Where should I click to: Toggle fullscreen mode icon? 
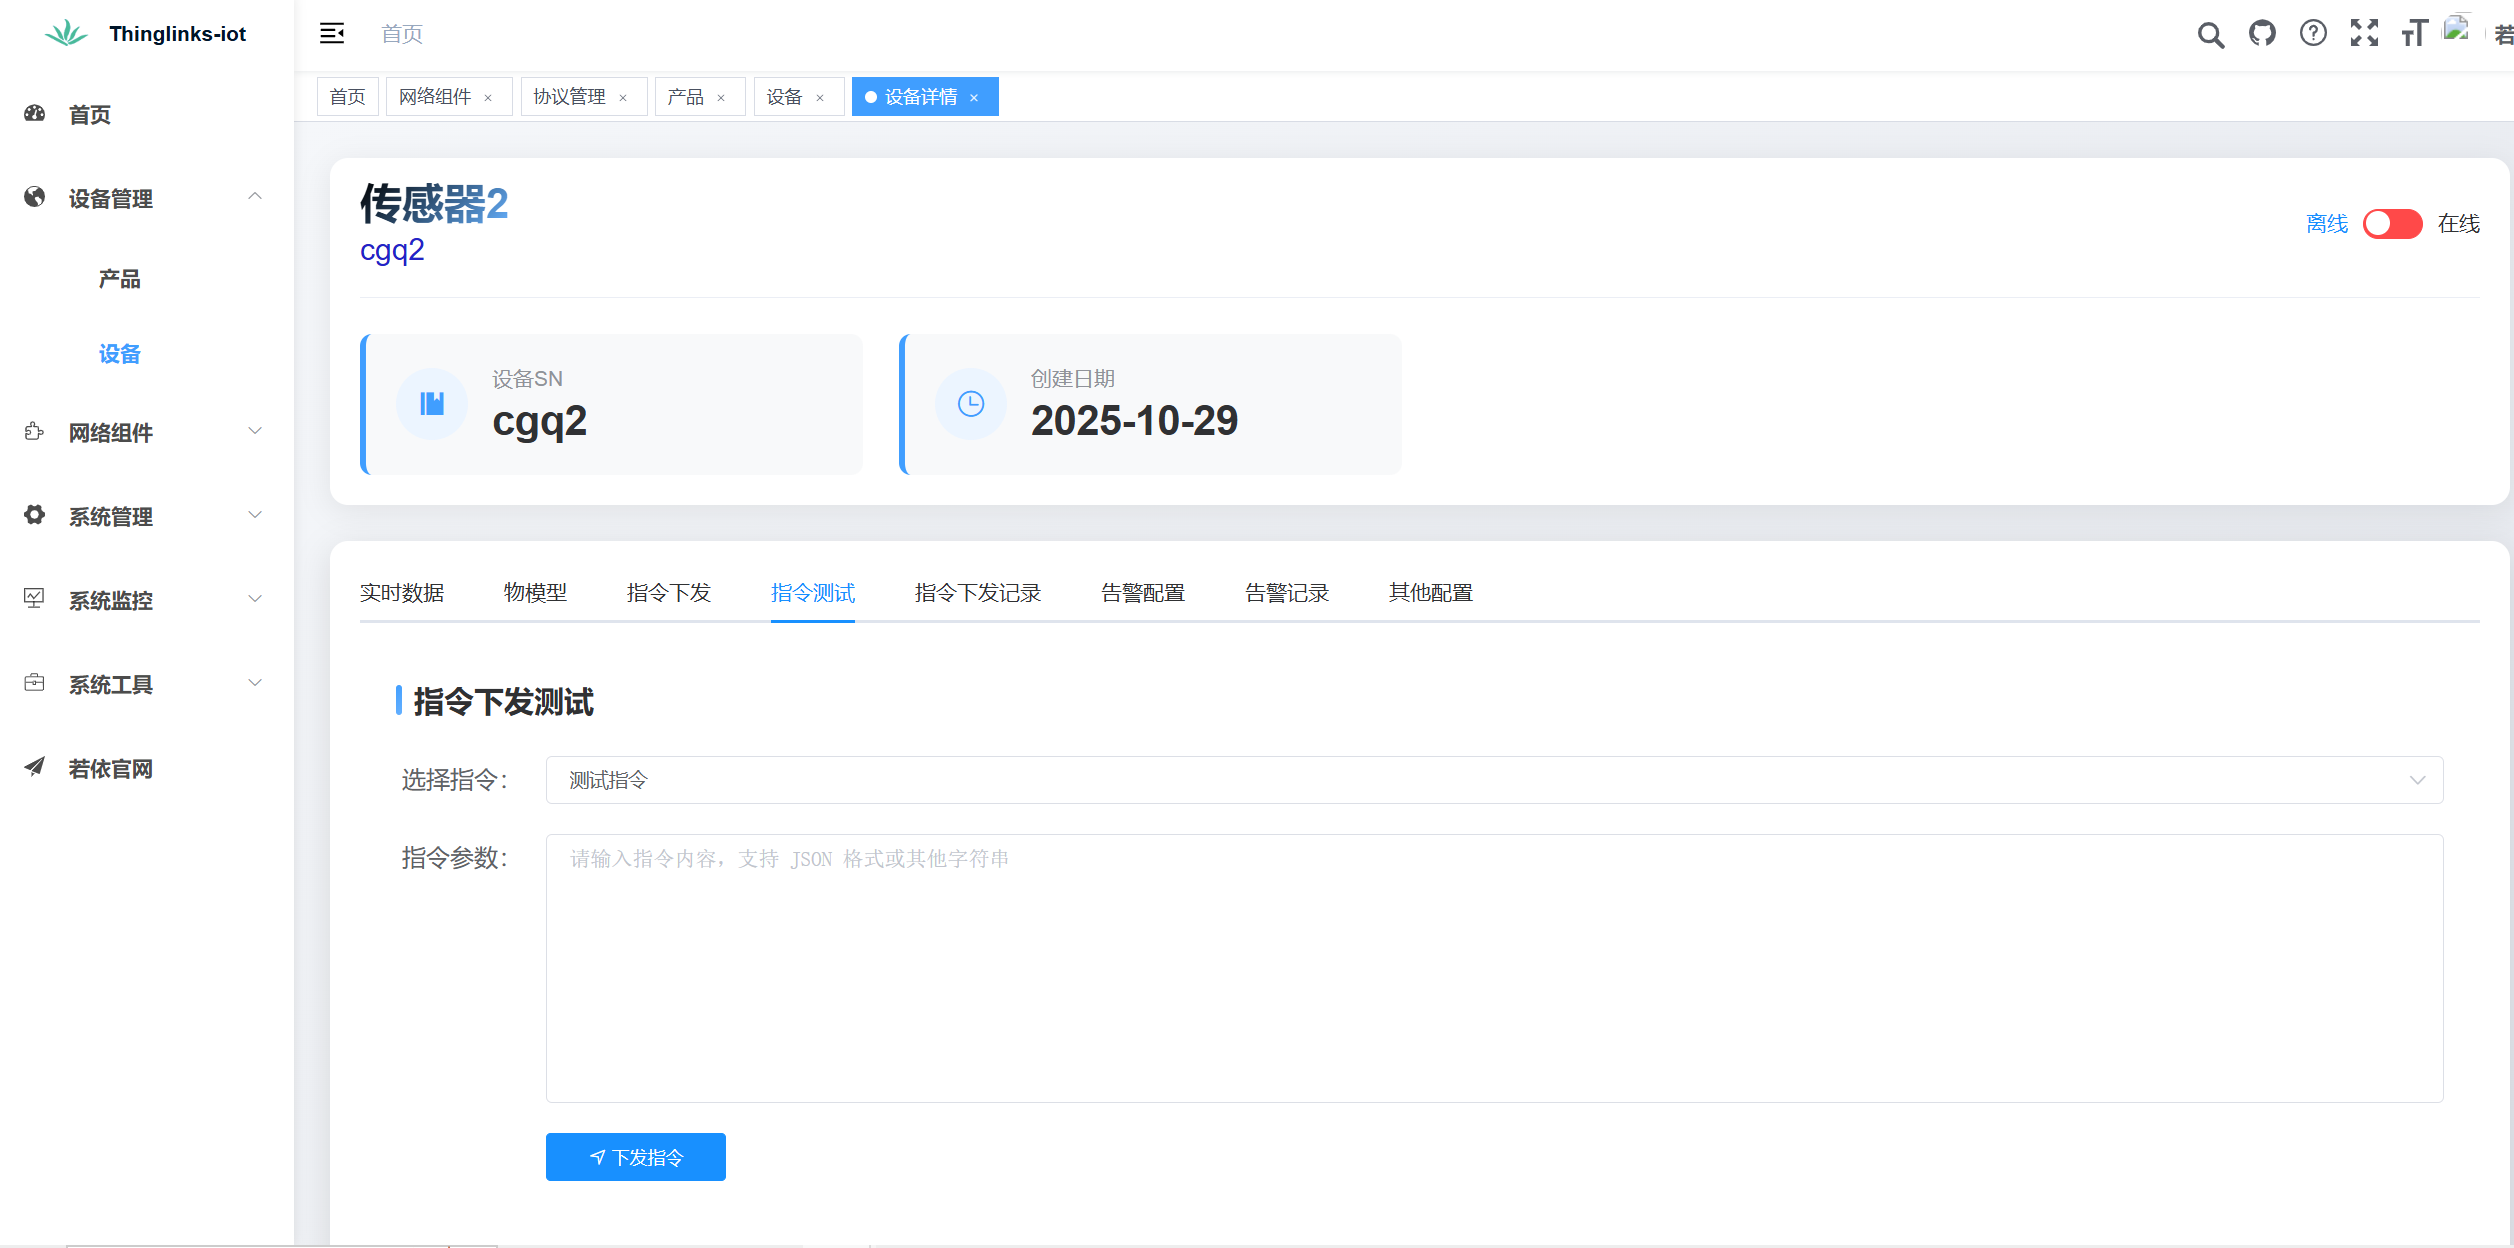pyautogui.click(x=2364, y=34)
